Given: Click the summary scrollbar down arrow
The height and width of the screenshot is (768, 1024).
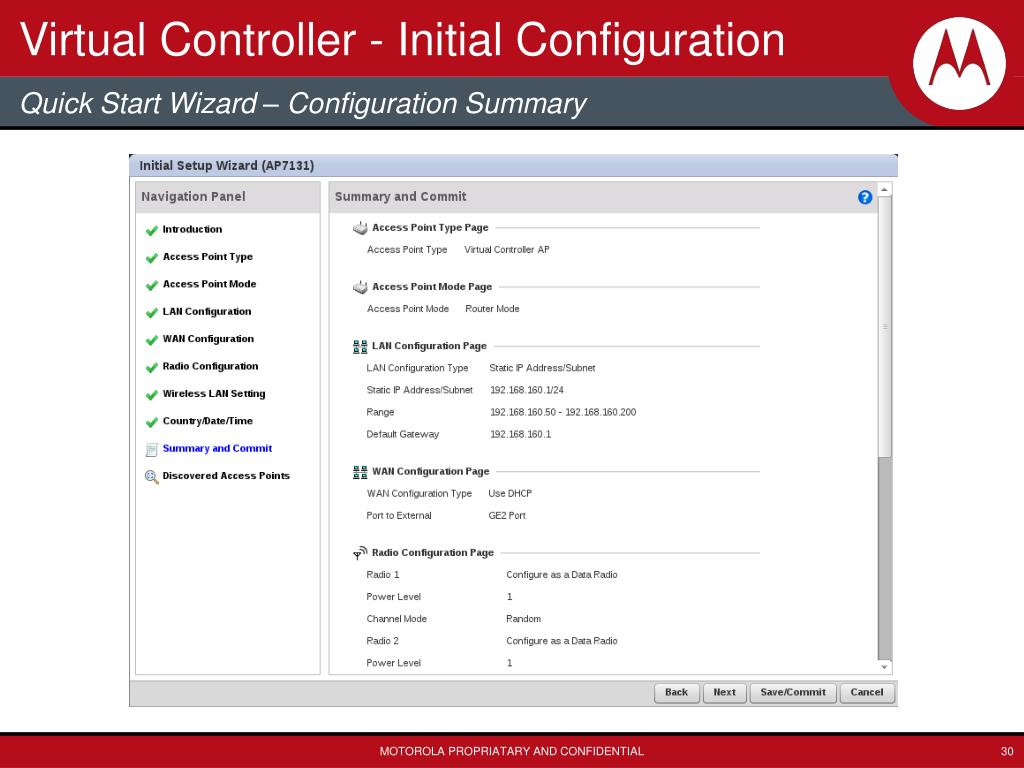Looking at the screenshot, I should point(884,667).
